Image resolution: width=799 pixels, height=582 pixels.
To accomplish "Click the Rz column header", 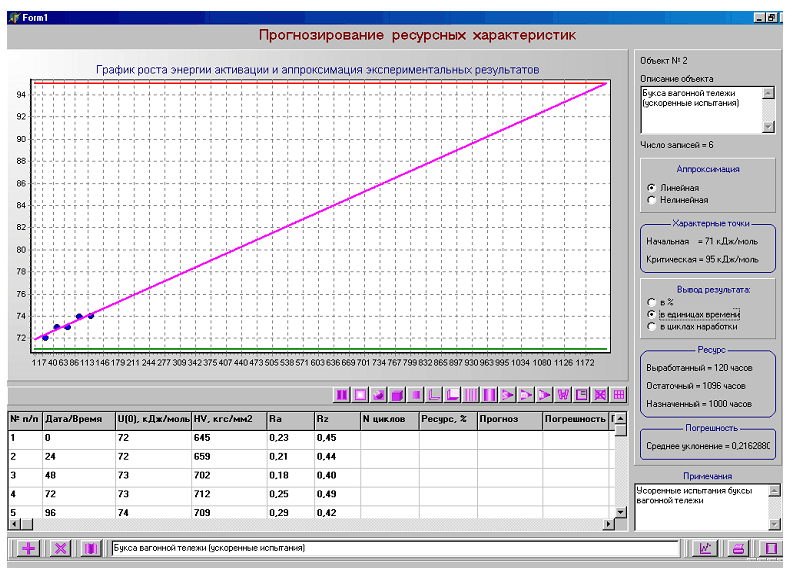I will click(337, 419).
